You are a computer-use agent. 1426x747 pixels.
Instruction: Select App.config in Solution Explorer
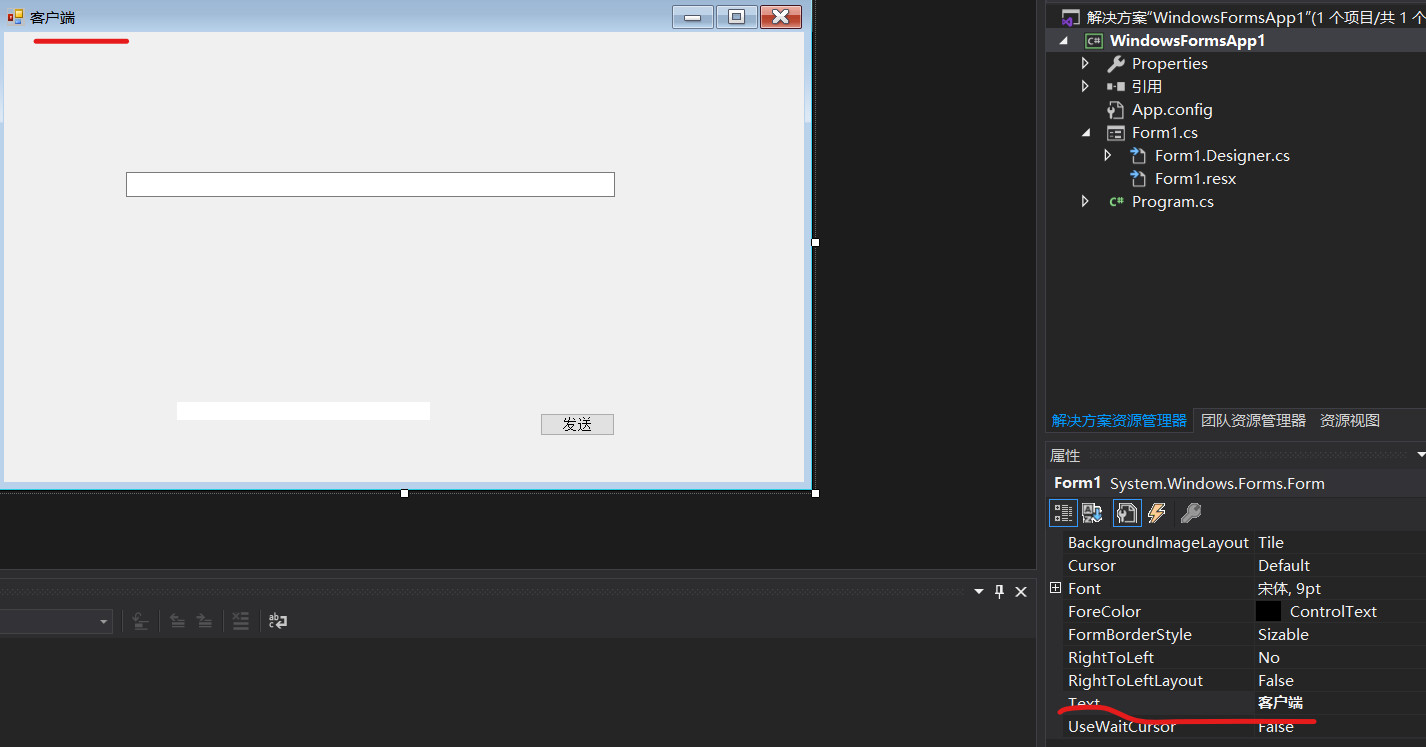[1171, 109]
